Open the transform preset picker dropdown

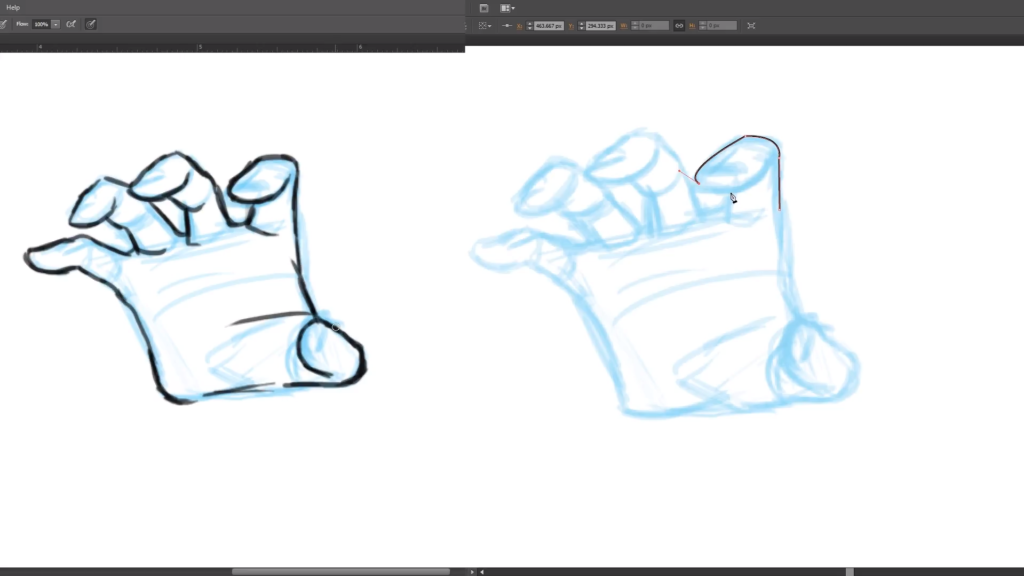[x=489, y=25]
